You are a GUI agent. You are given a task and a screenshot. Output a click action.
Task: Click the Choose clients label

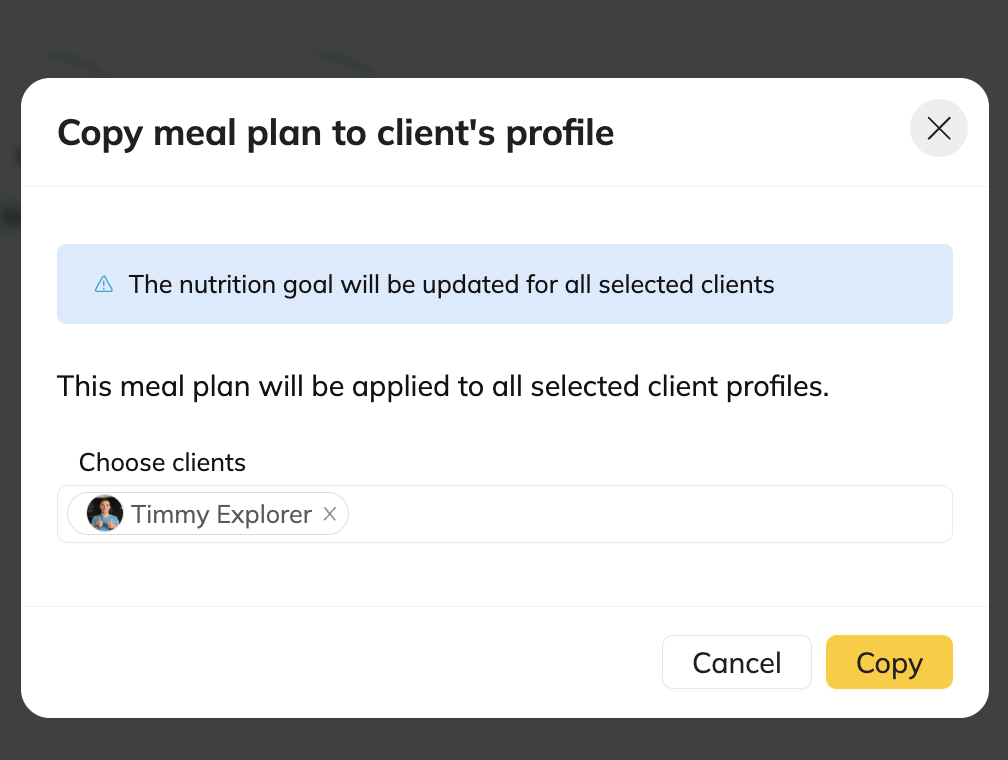(162, 462)
